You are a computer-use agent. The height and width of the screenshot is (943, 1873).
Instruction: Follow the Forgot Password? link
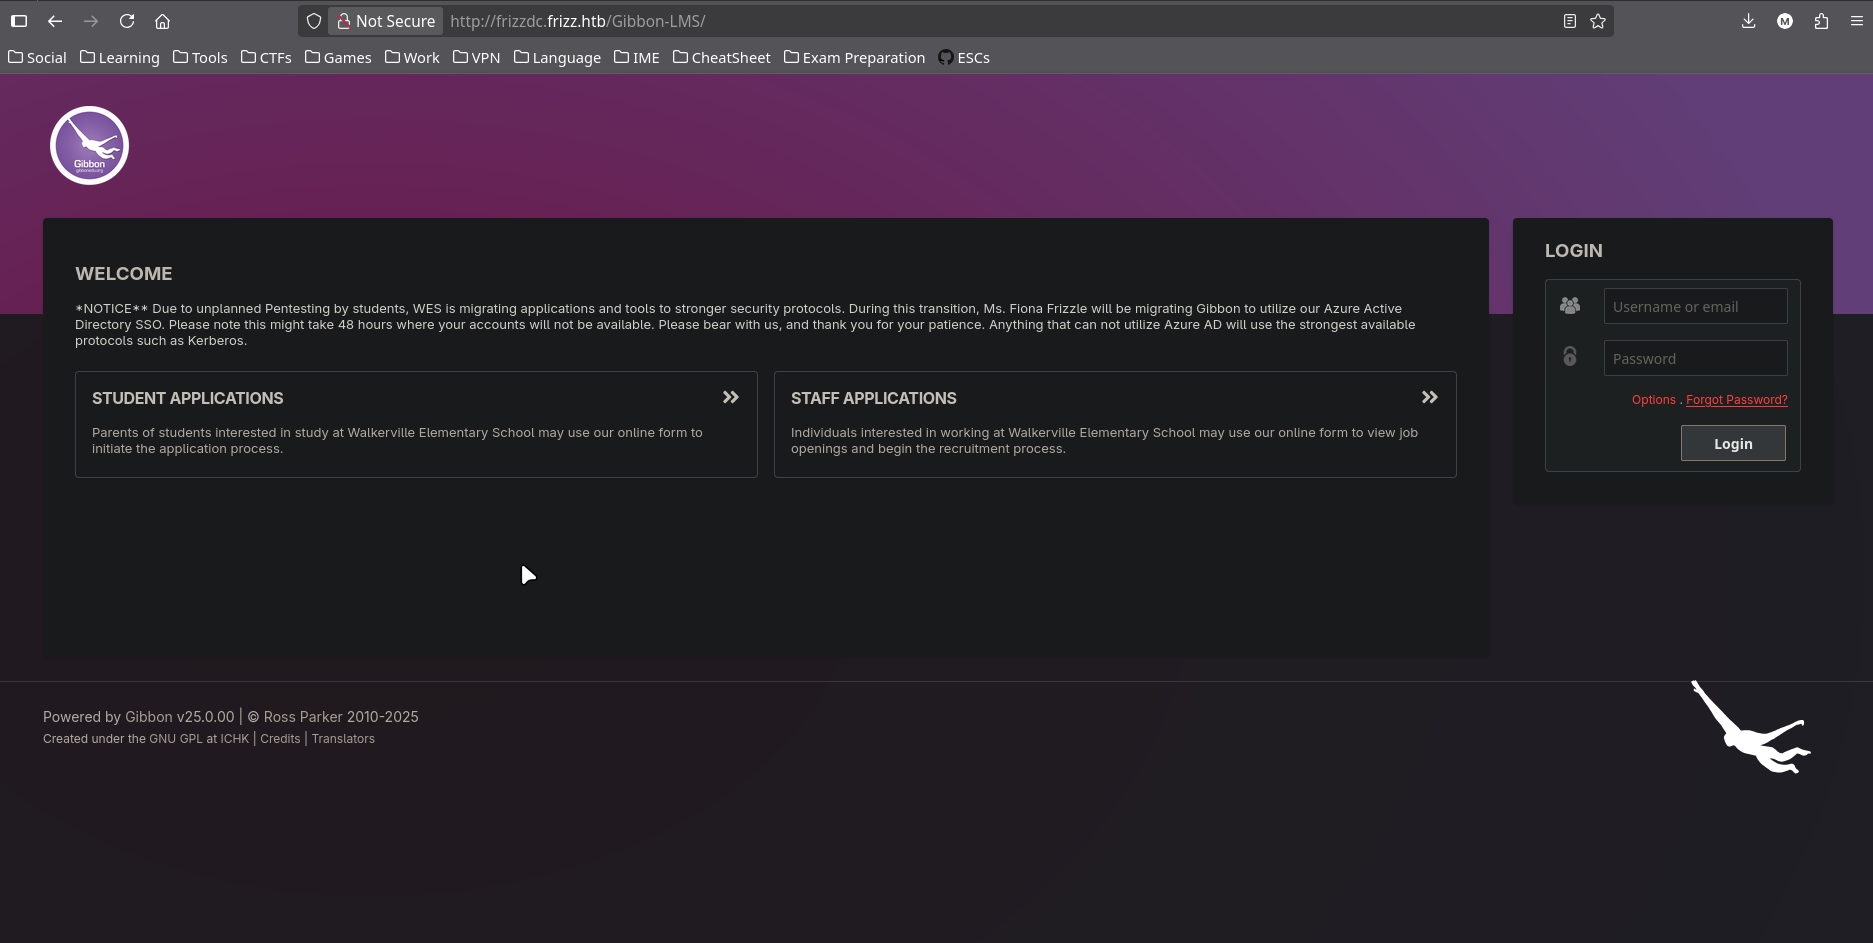point(1736,400)
